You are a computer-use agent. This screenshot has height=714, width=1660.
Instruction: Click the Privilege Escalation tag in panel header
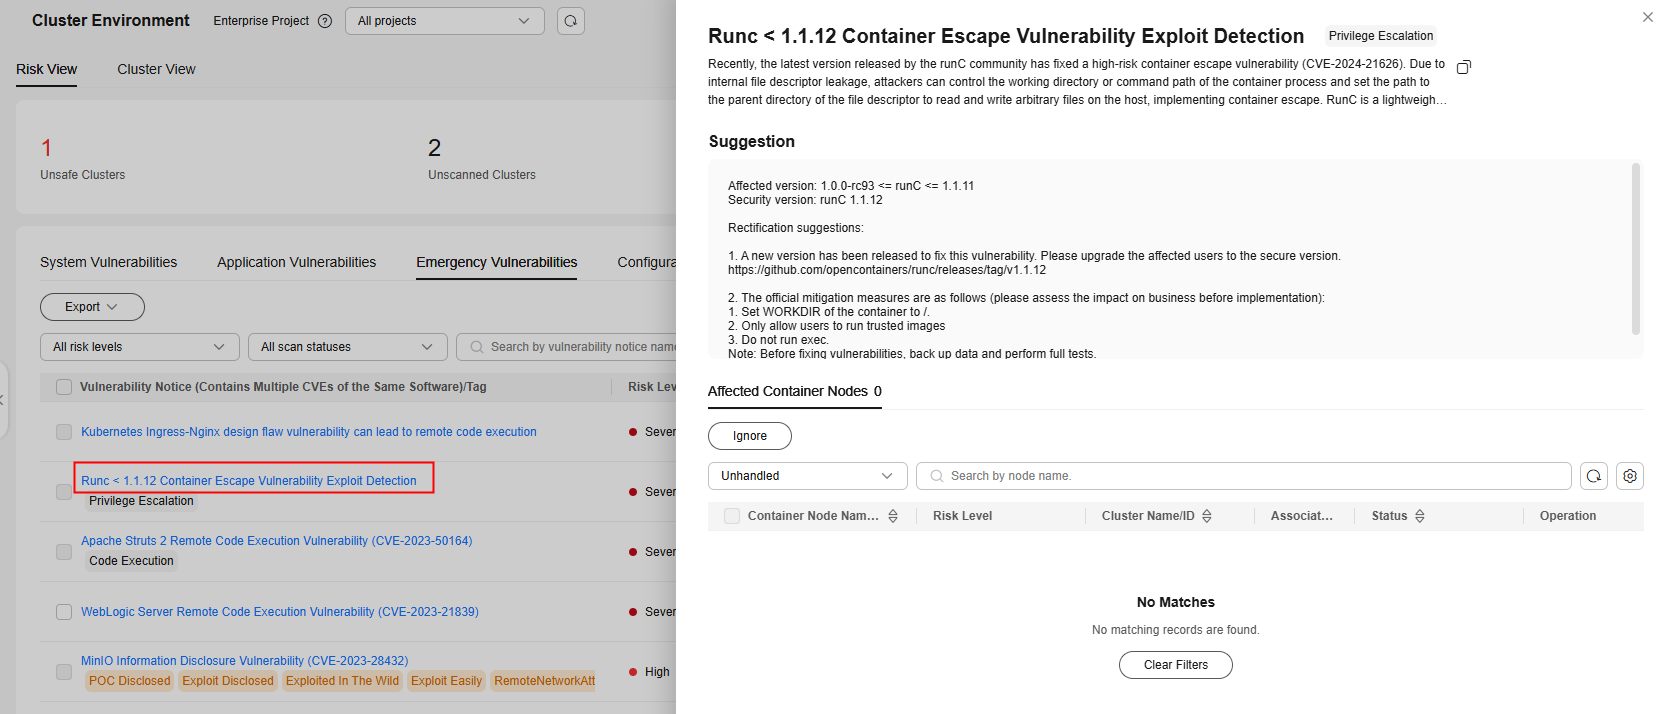(x=1381, y=36)
